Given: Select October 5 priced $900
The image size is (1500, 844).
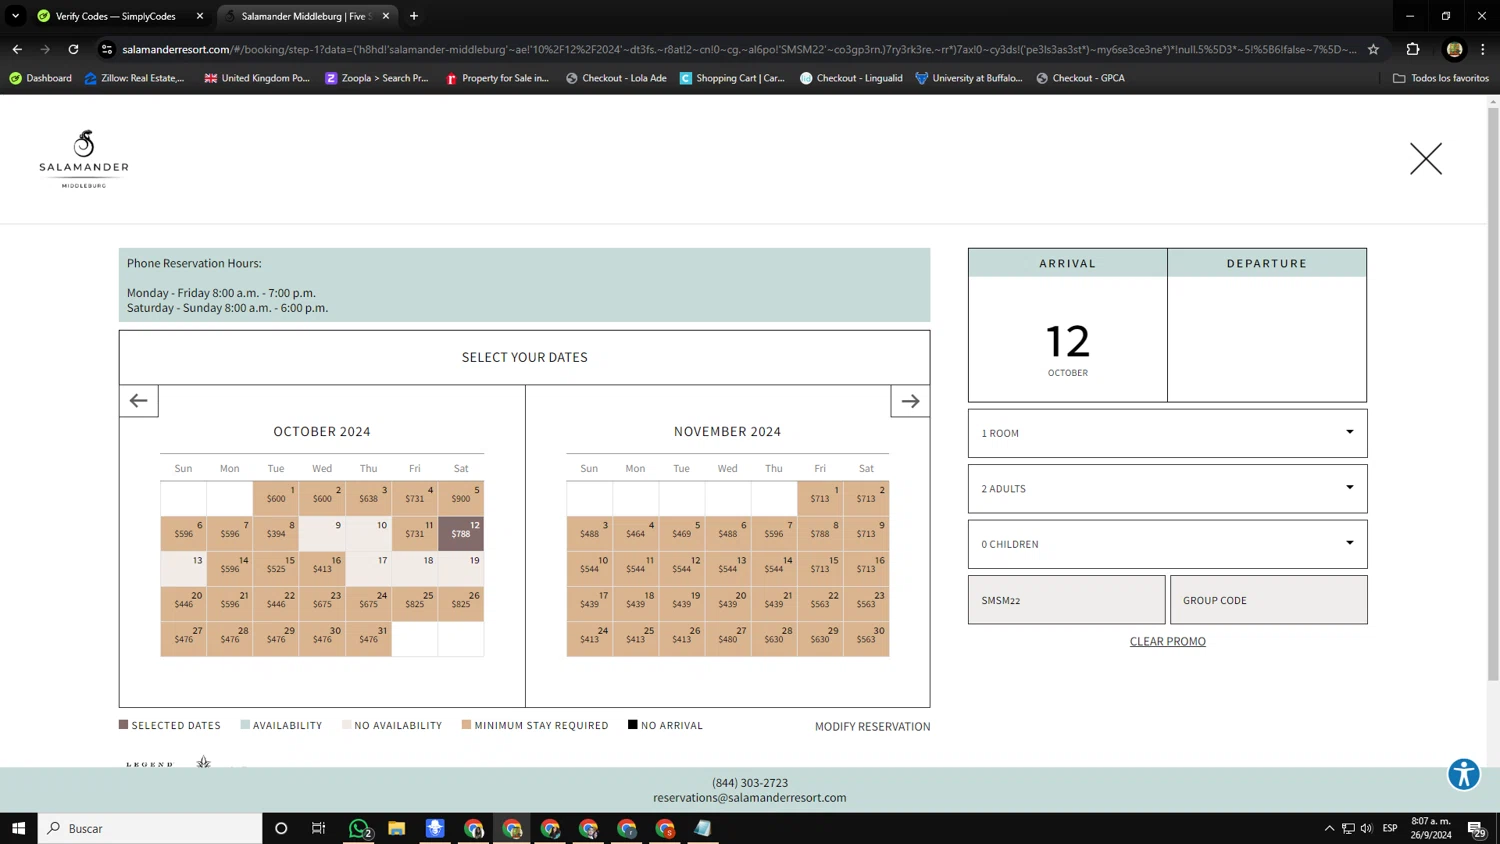Looking at the screenshot, I should (461, 498).
